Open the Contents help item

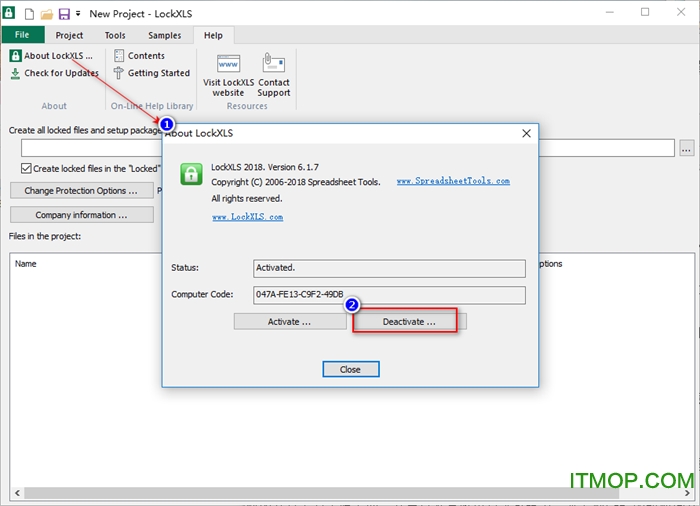(138, 56)
